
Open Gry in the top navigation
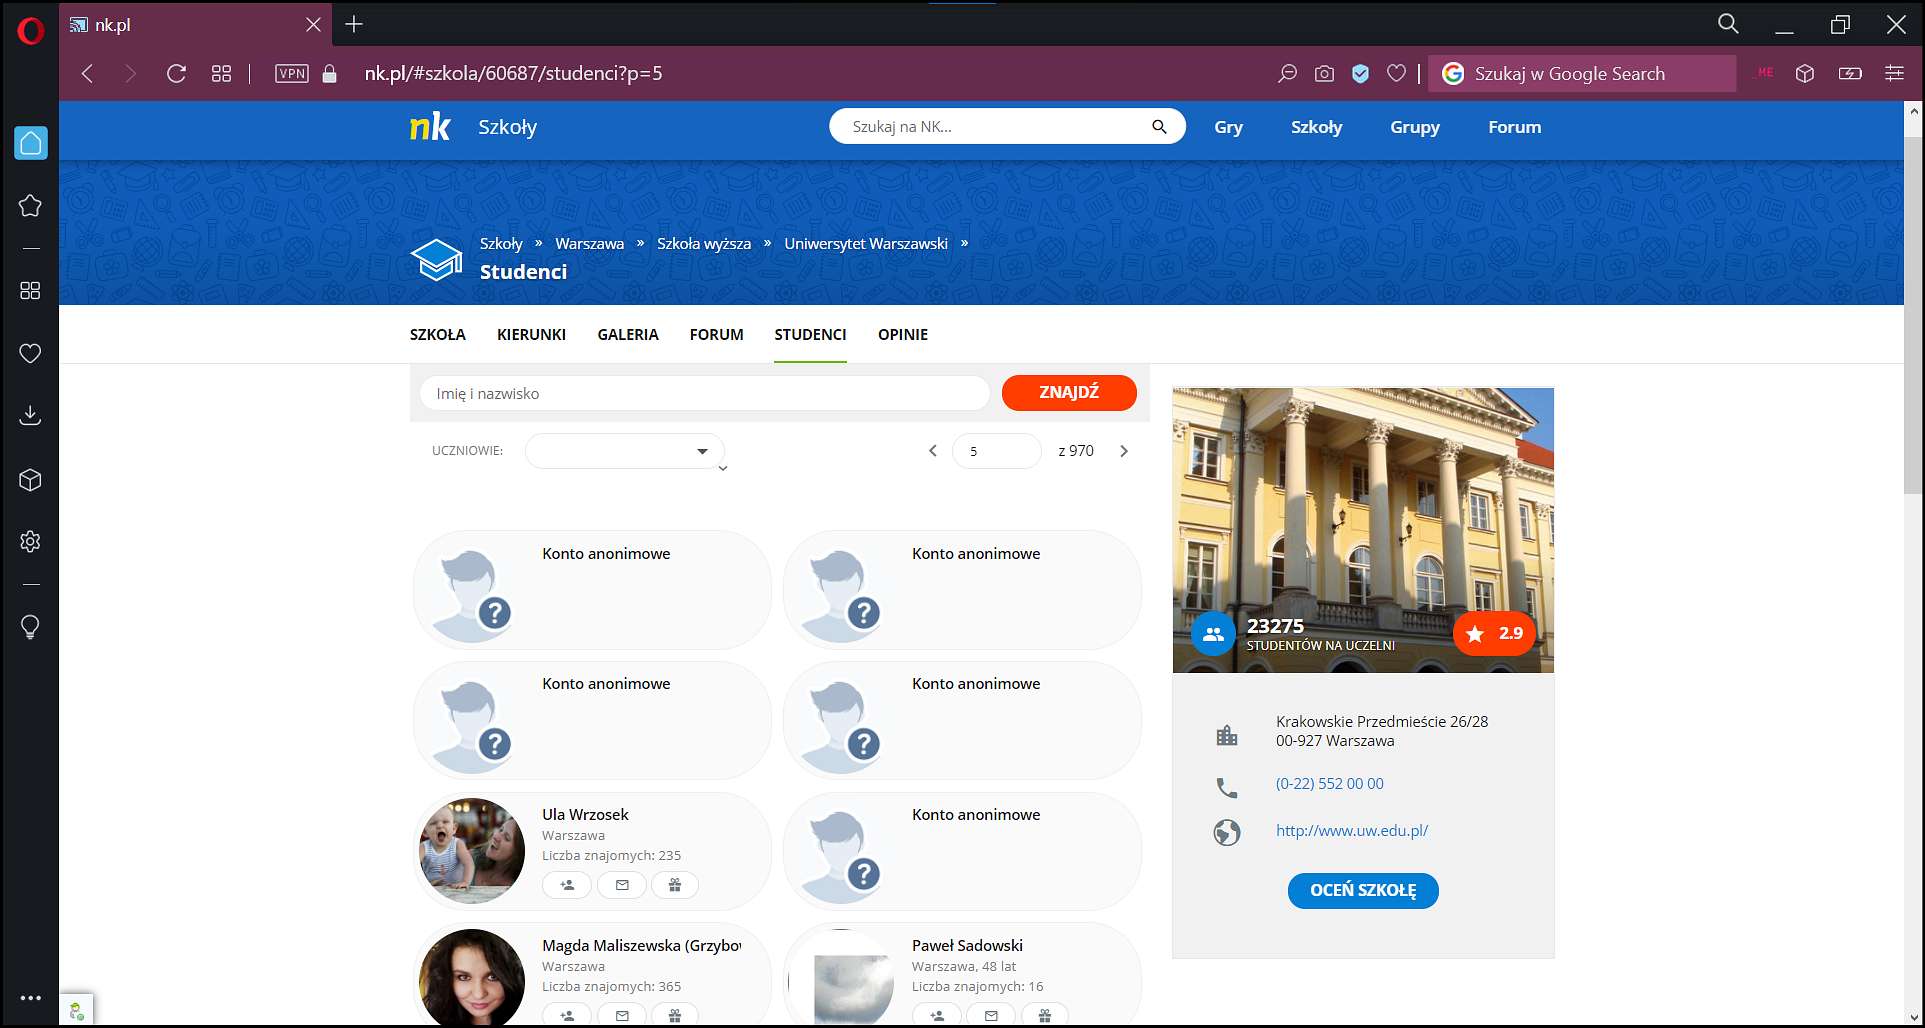pyautogui.click(x=1228, y=127)
